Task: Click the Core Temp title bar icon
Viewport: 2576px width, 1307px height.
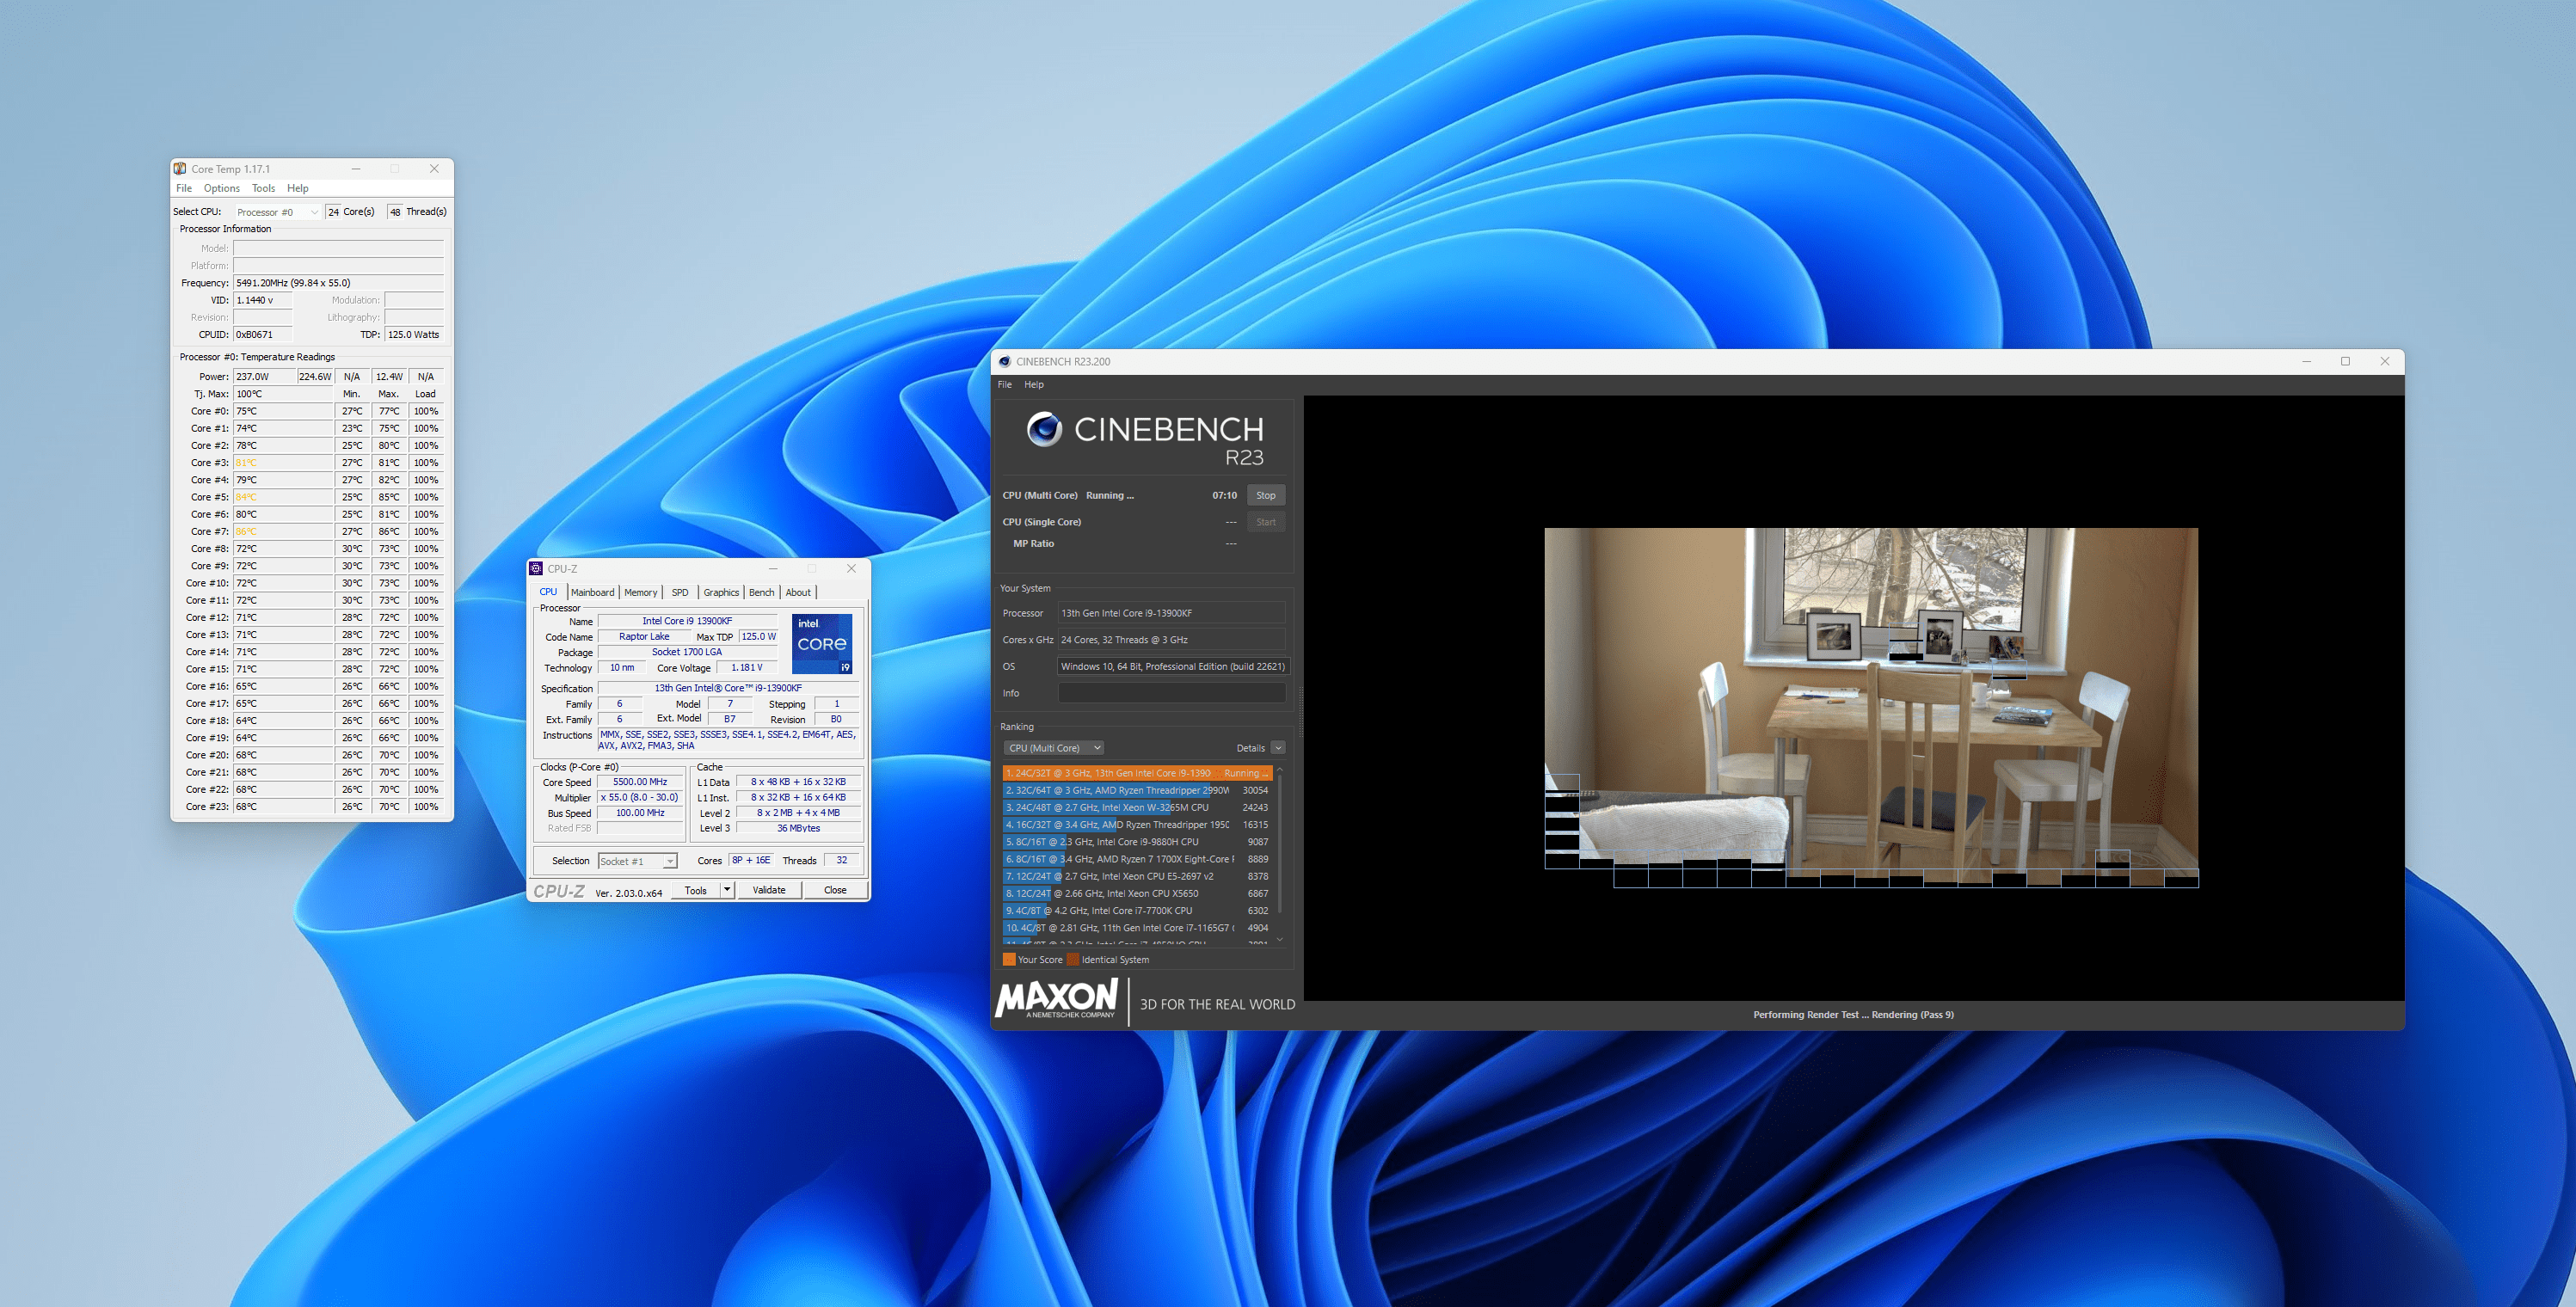Action: click(180, 169)
